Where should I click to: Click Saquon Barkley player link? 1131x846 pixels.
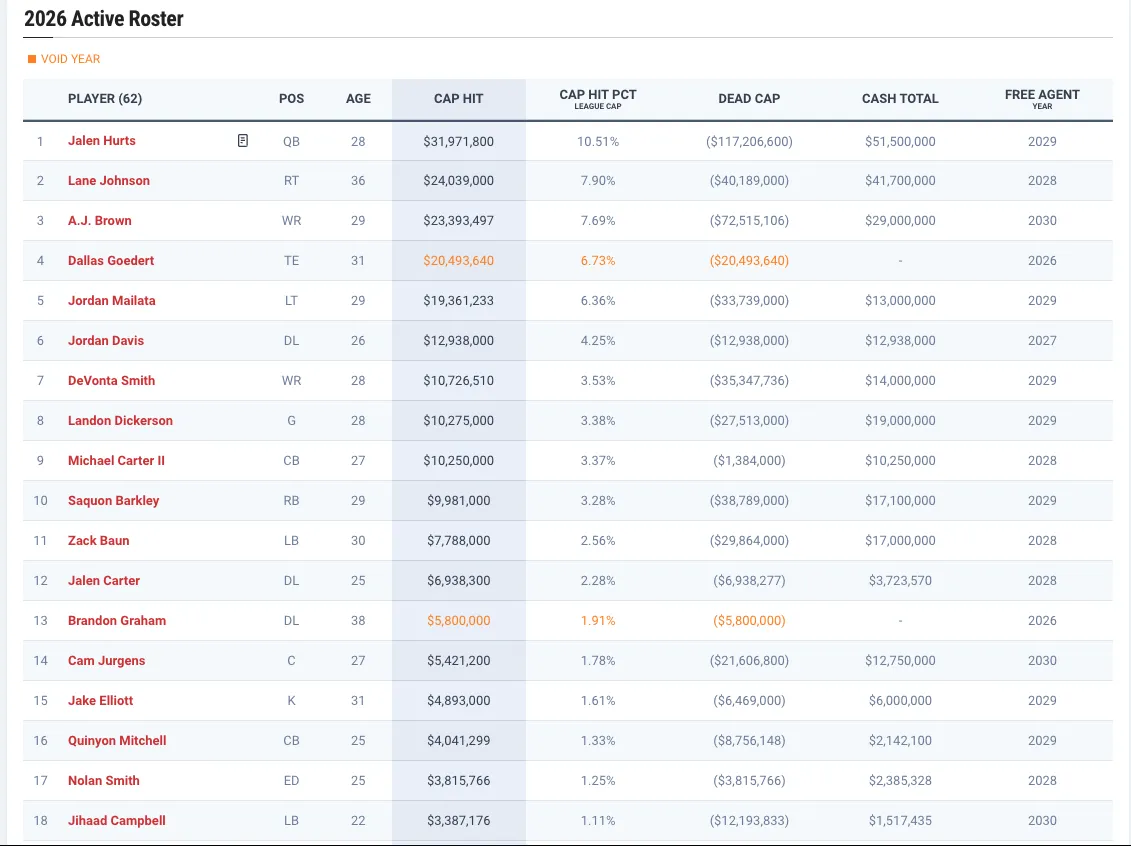(113, 501)
